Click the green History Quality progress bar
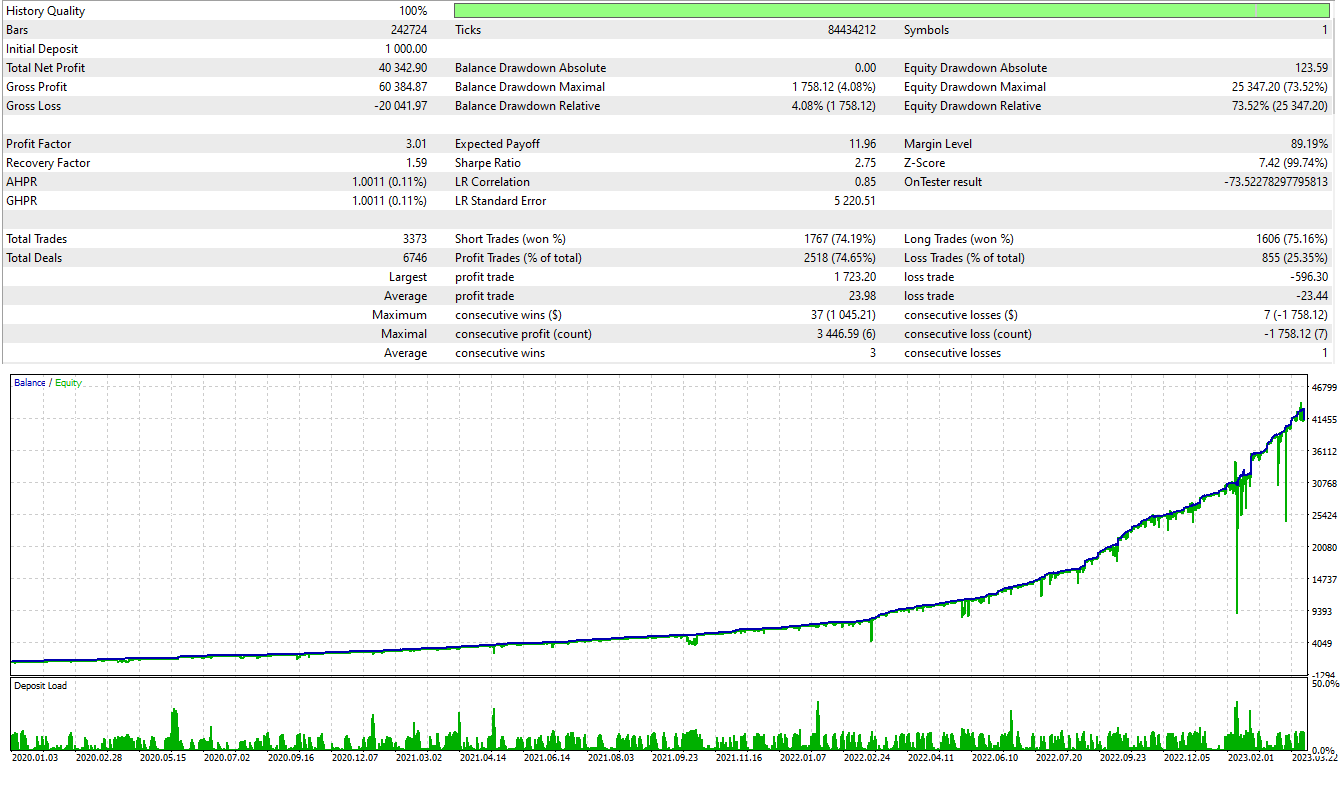1344x800 pixels. [x=892, y=10]
